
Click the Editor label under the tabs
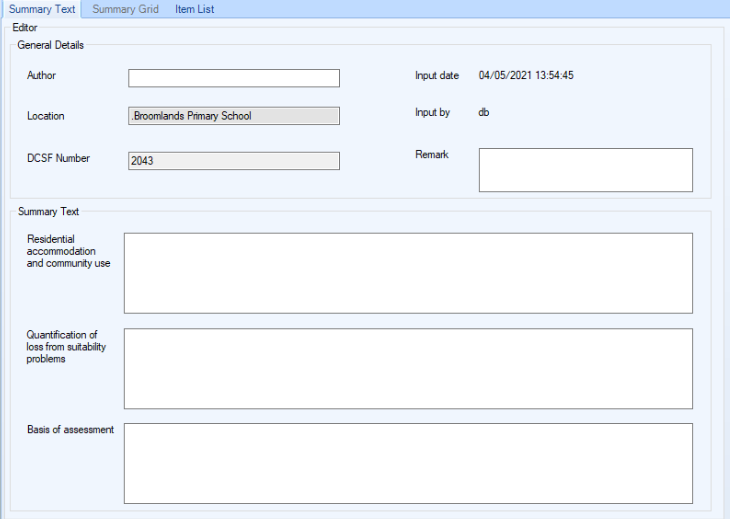pos(25,28)
